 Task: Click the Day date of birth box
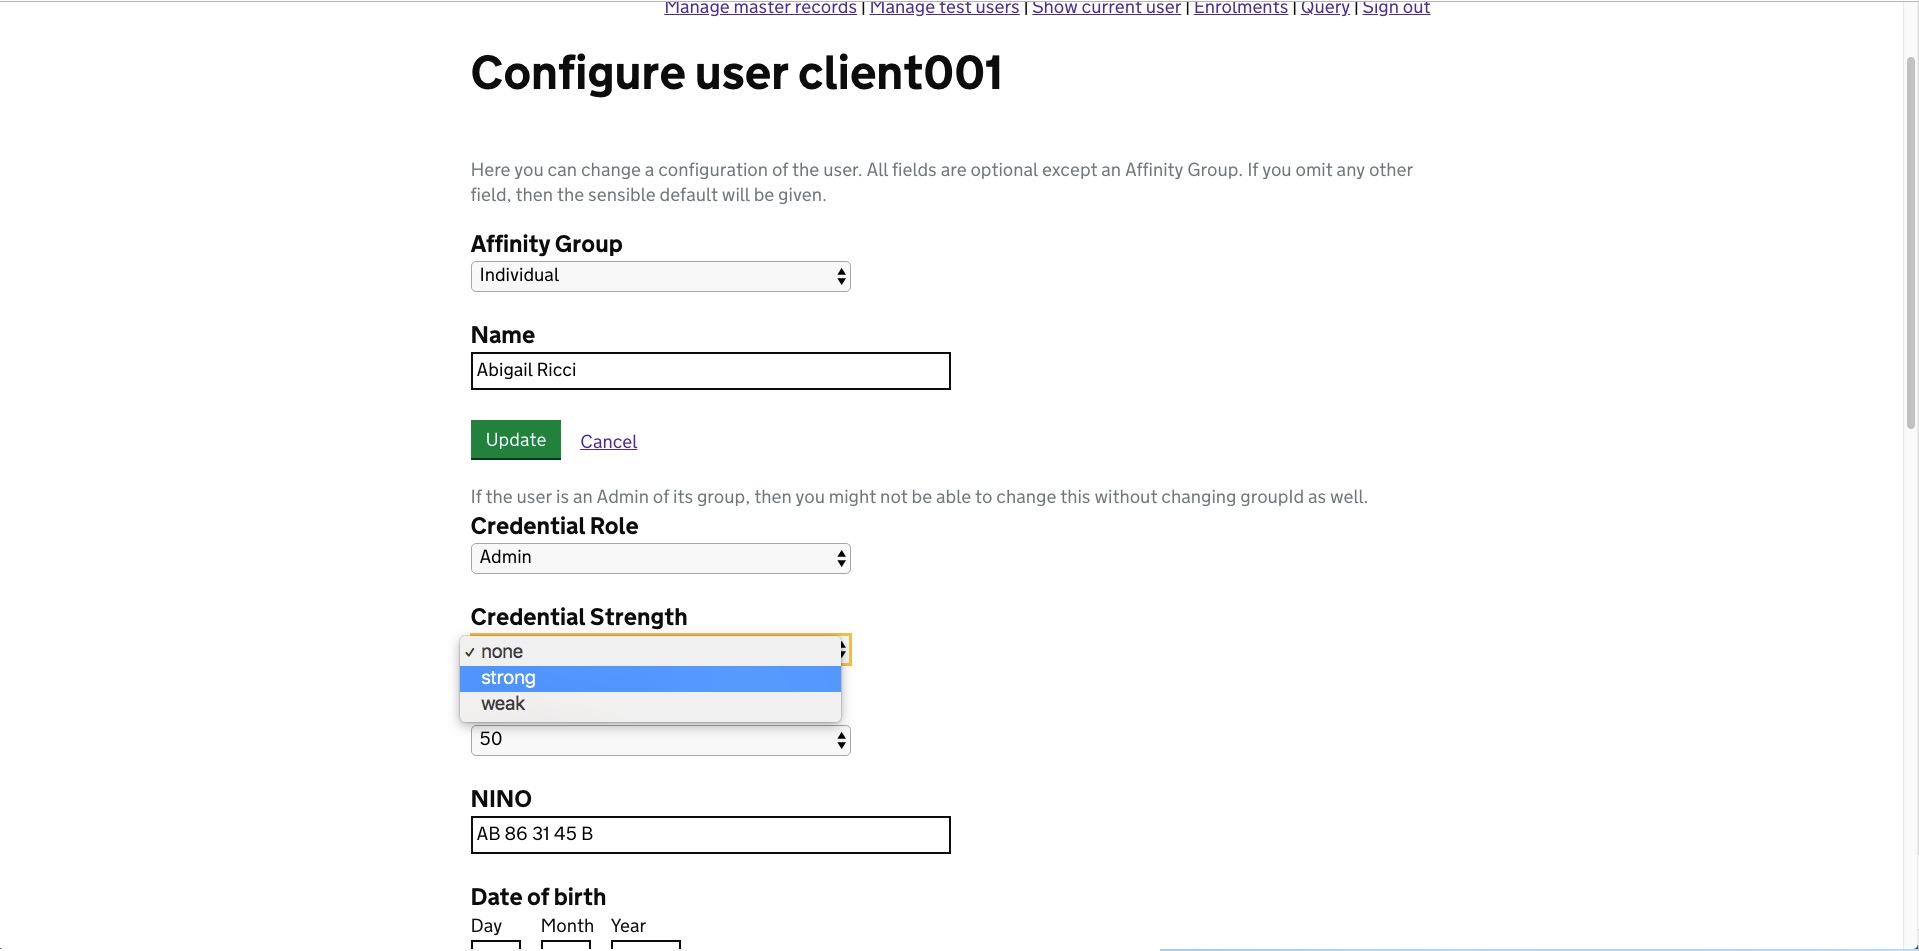(496, 945)
